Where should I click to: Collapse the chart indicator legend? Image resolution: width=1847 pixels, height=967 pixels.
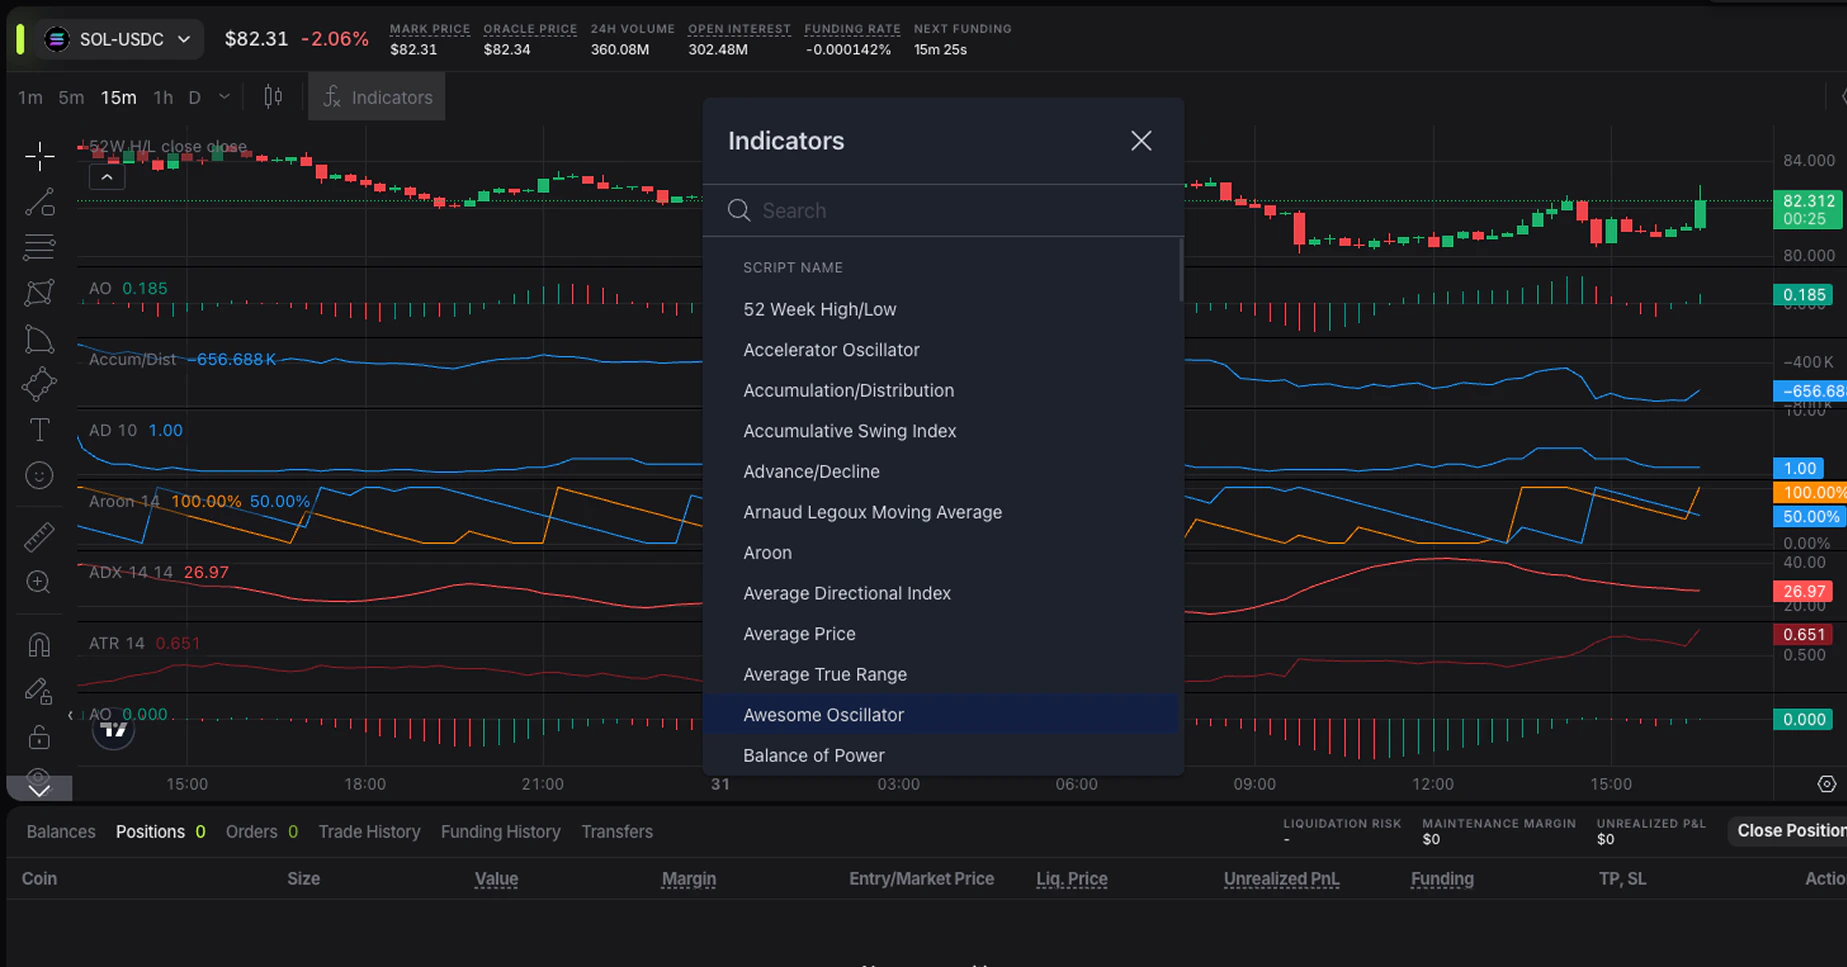pos(106,178)
